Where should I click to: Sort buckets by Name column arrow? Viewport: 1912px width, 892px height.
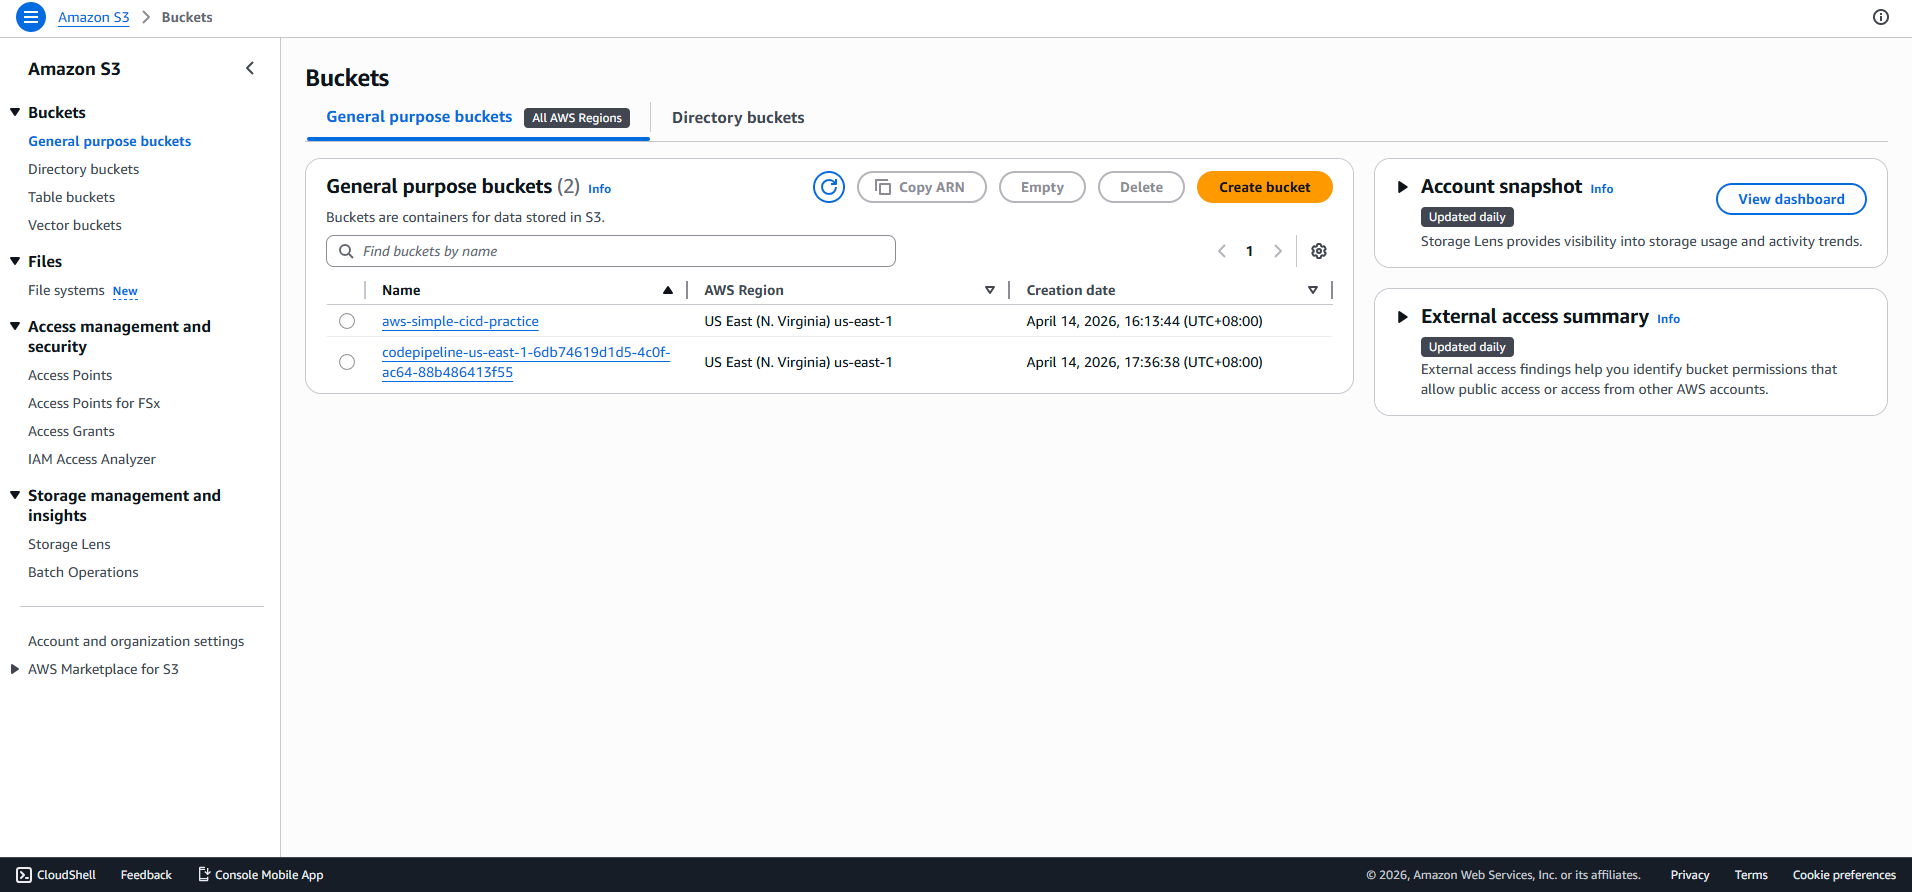click(668, 290)
